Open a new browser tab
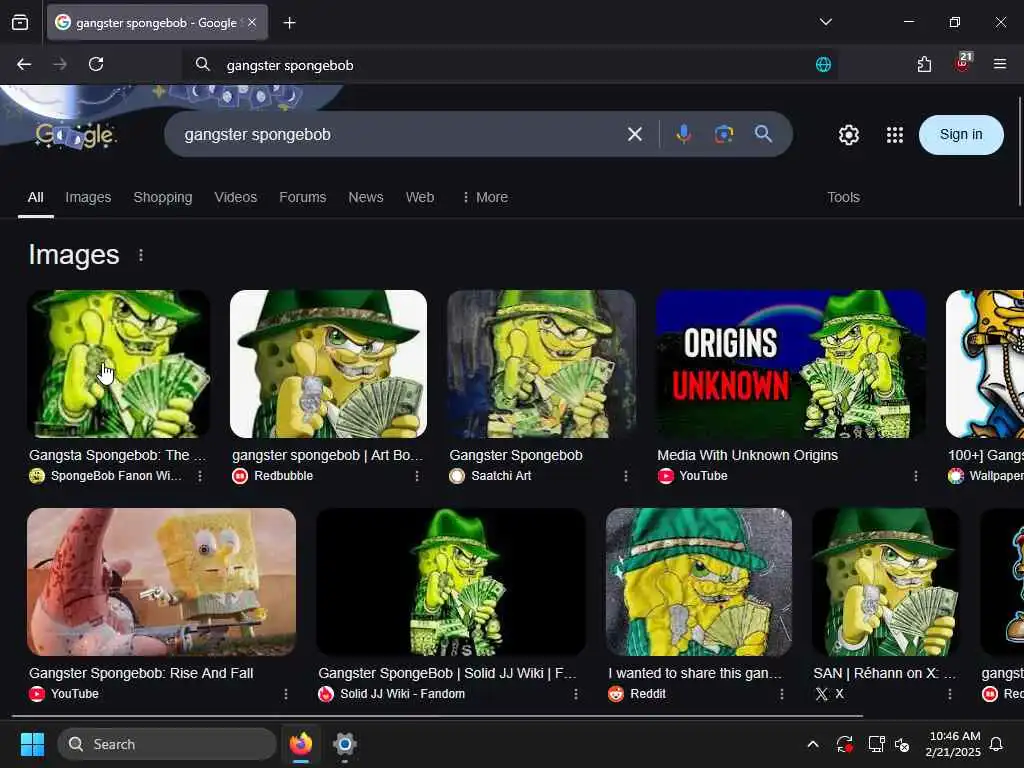The image size is (1024, 768). (289, 23)
